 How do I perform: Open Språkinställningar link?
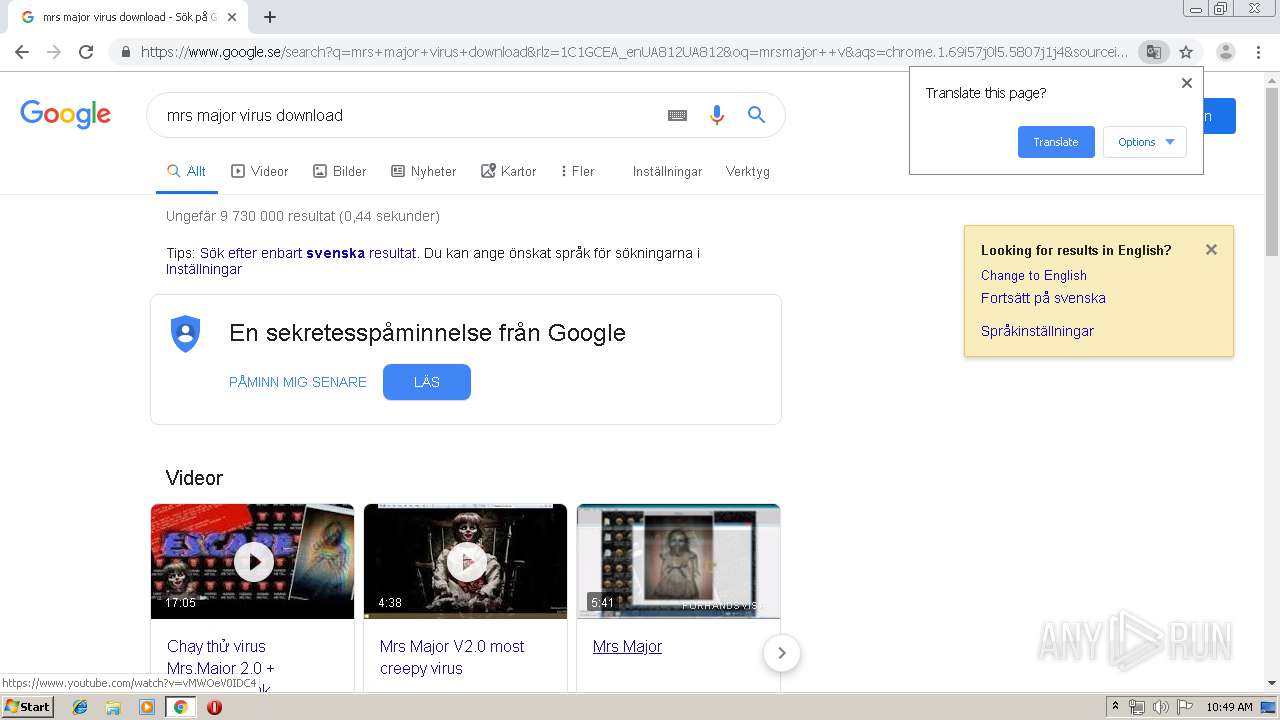[x=1037, y=331]
